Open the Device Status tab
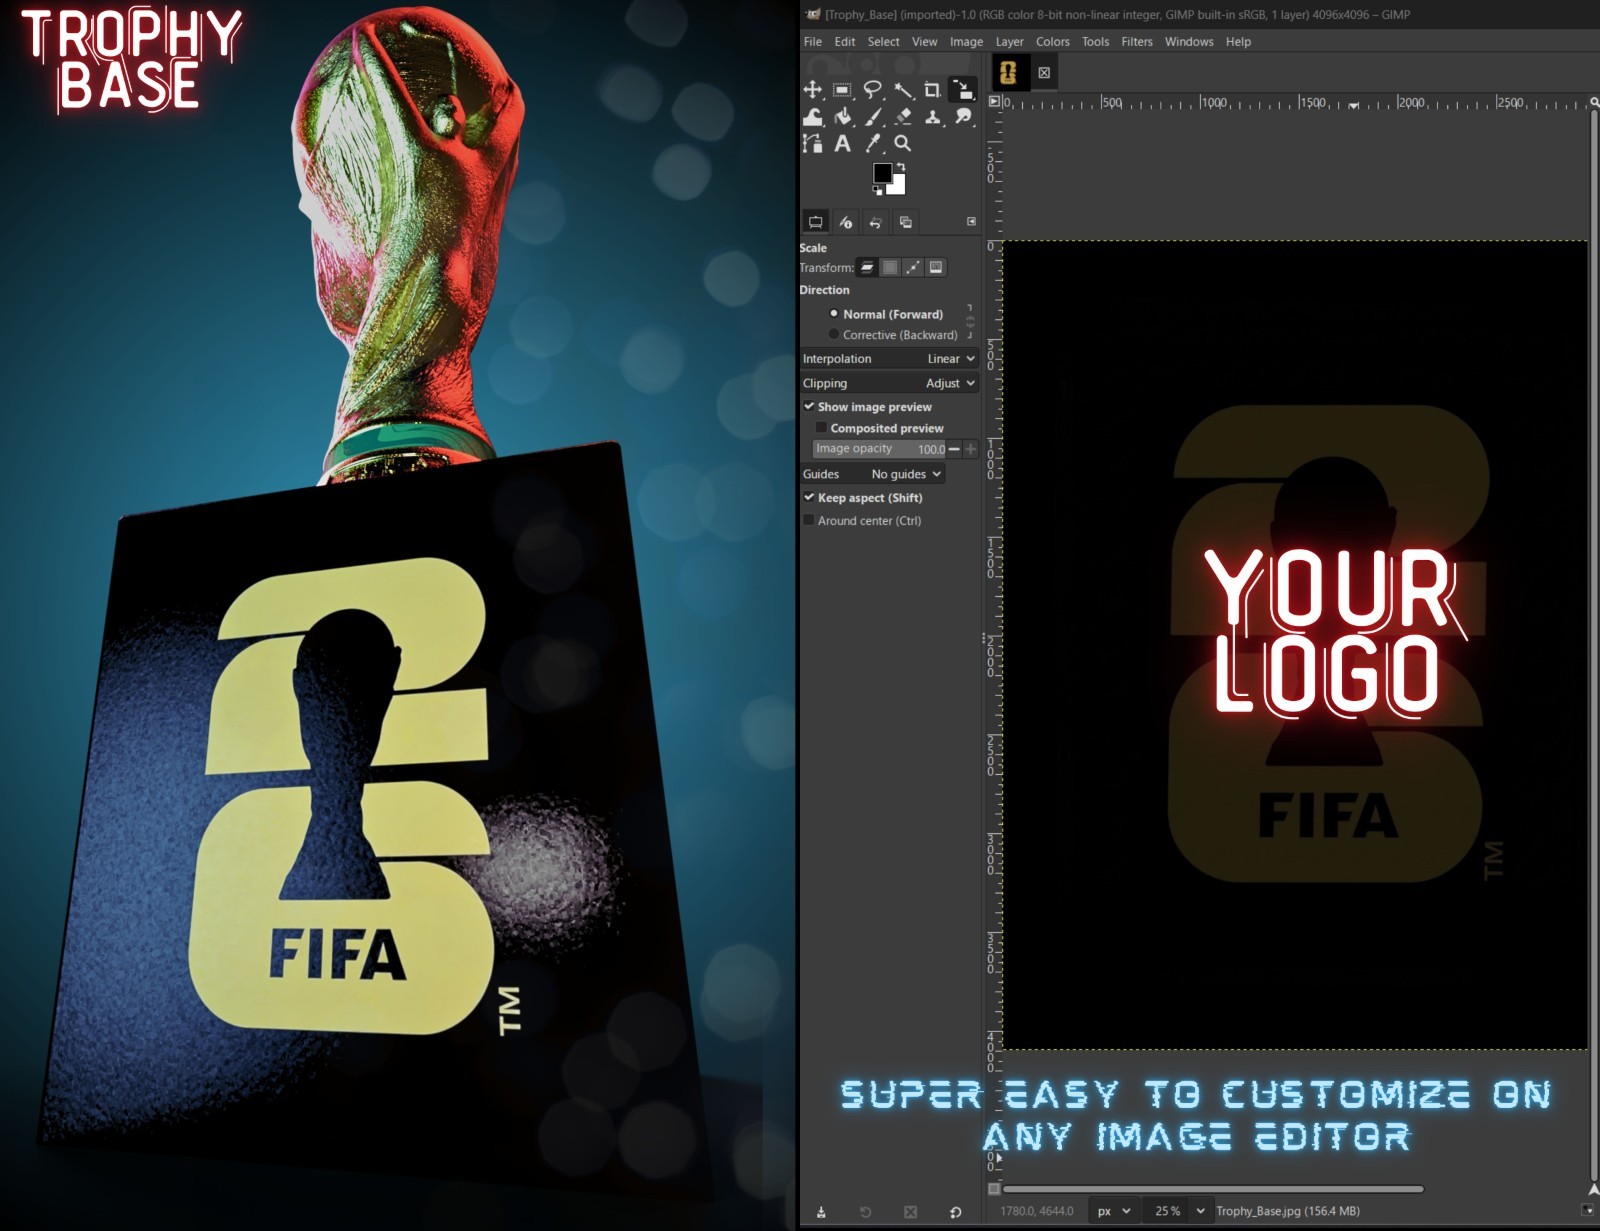This screenshot has height=1231, width=1600. 845,222
